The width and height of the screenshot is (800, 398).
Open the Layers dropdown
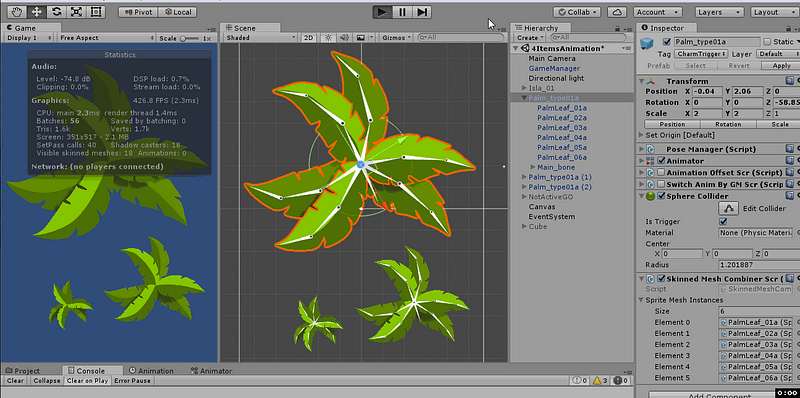tap(714, 12)
